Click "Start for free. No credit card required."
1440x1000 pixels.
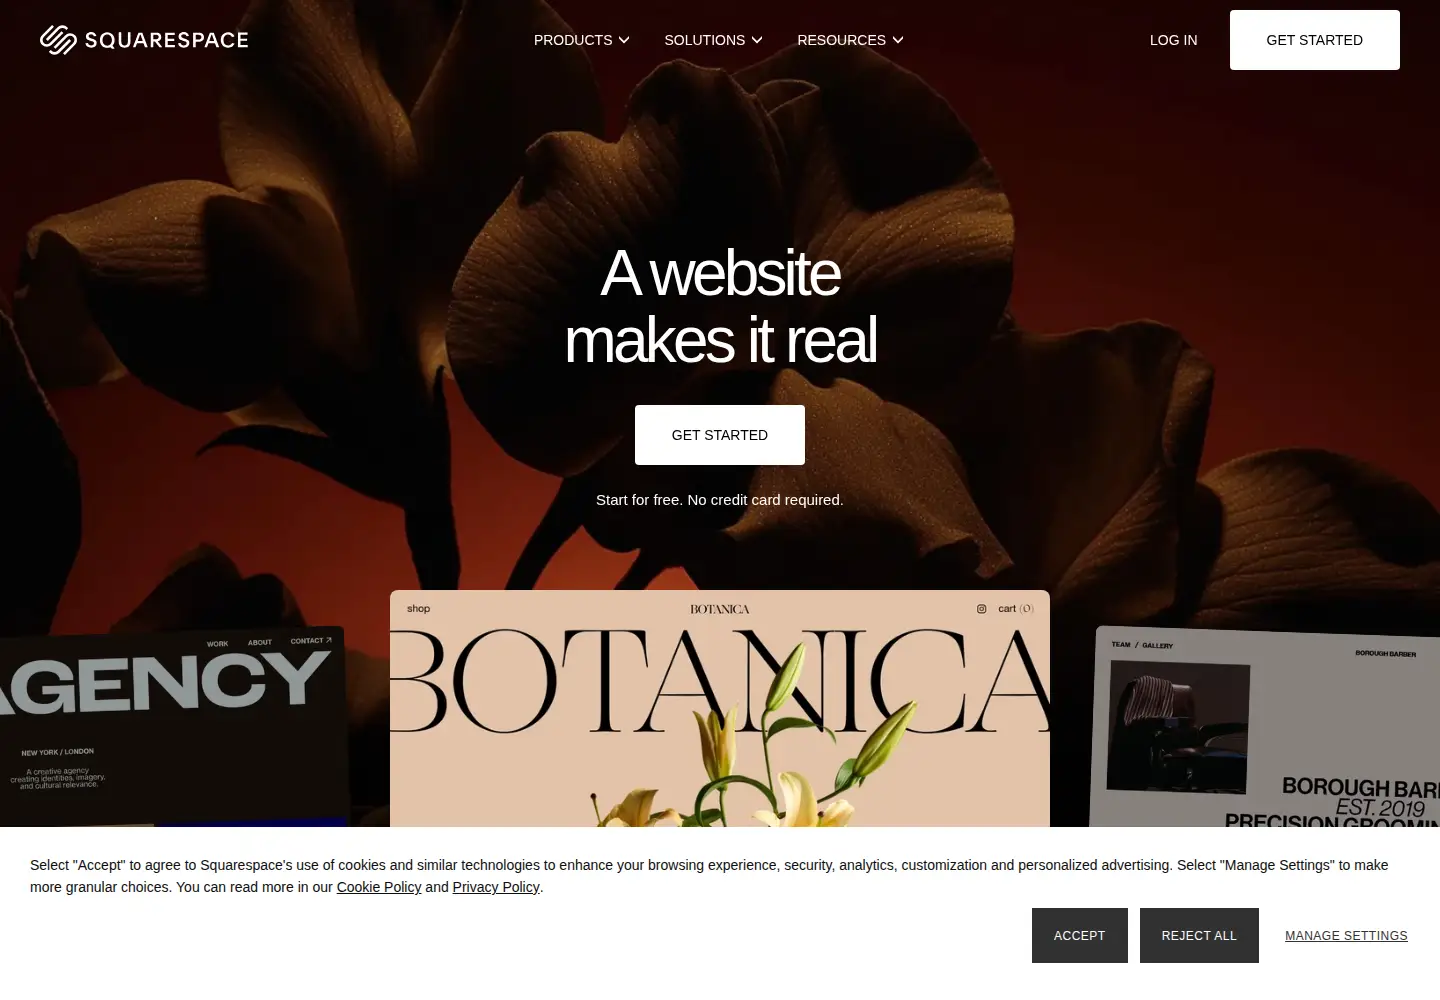point(720,500)
